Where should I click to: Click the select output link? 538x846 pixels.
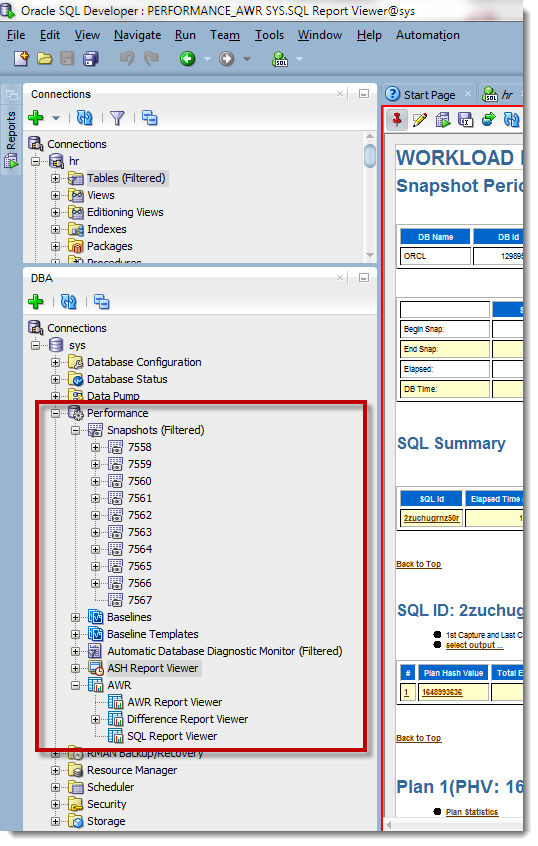tap(474, 645)
